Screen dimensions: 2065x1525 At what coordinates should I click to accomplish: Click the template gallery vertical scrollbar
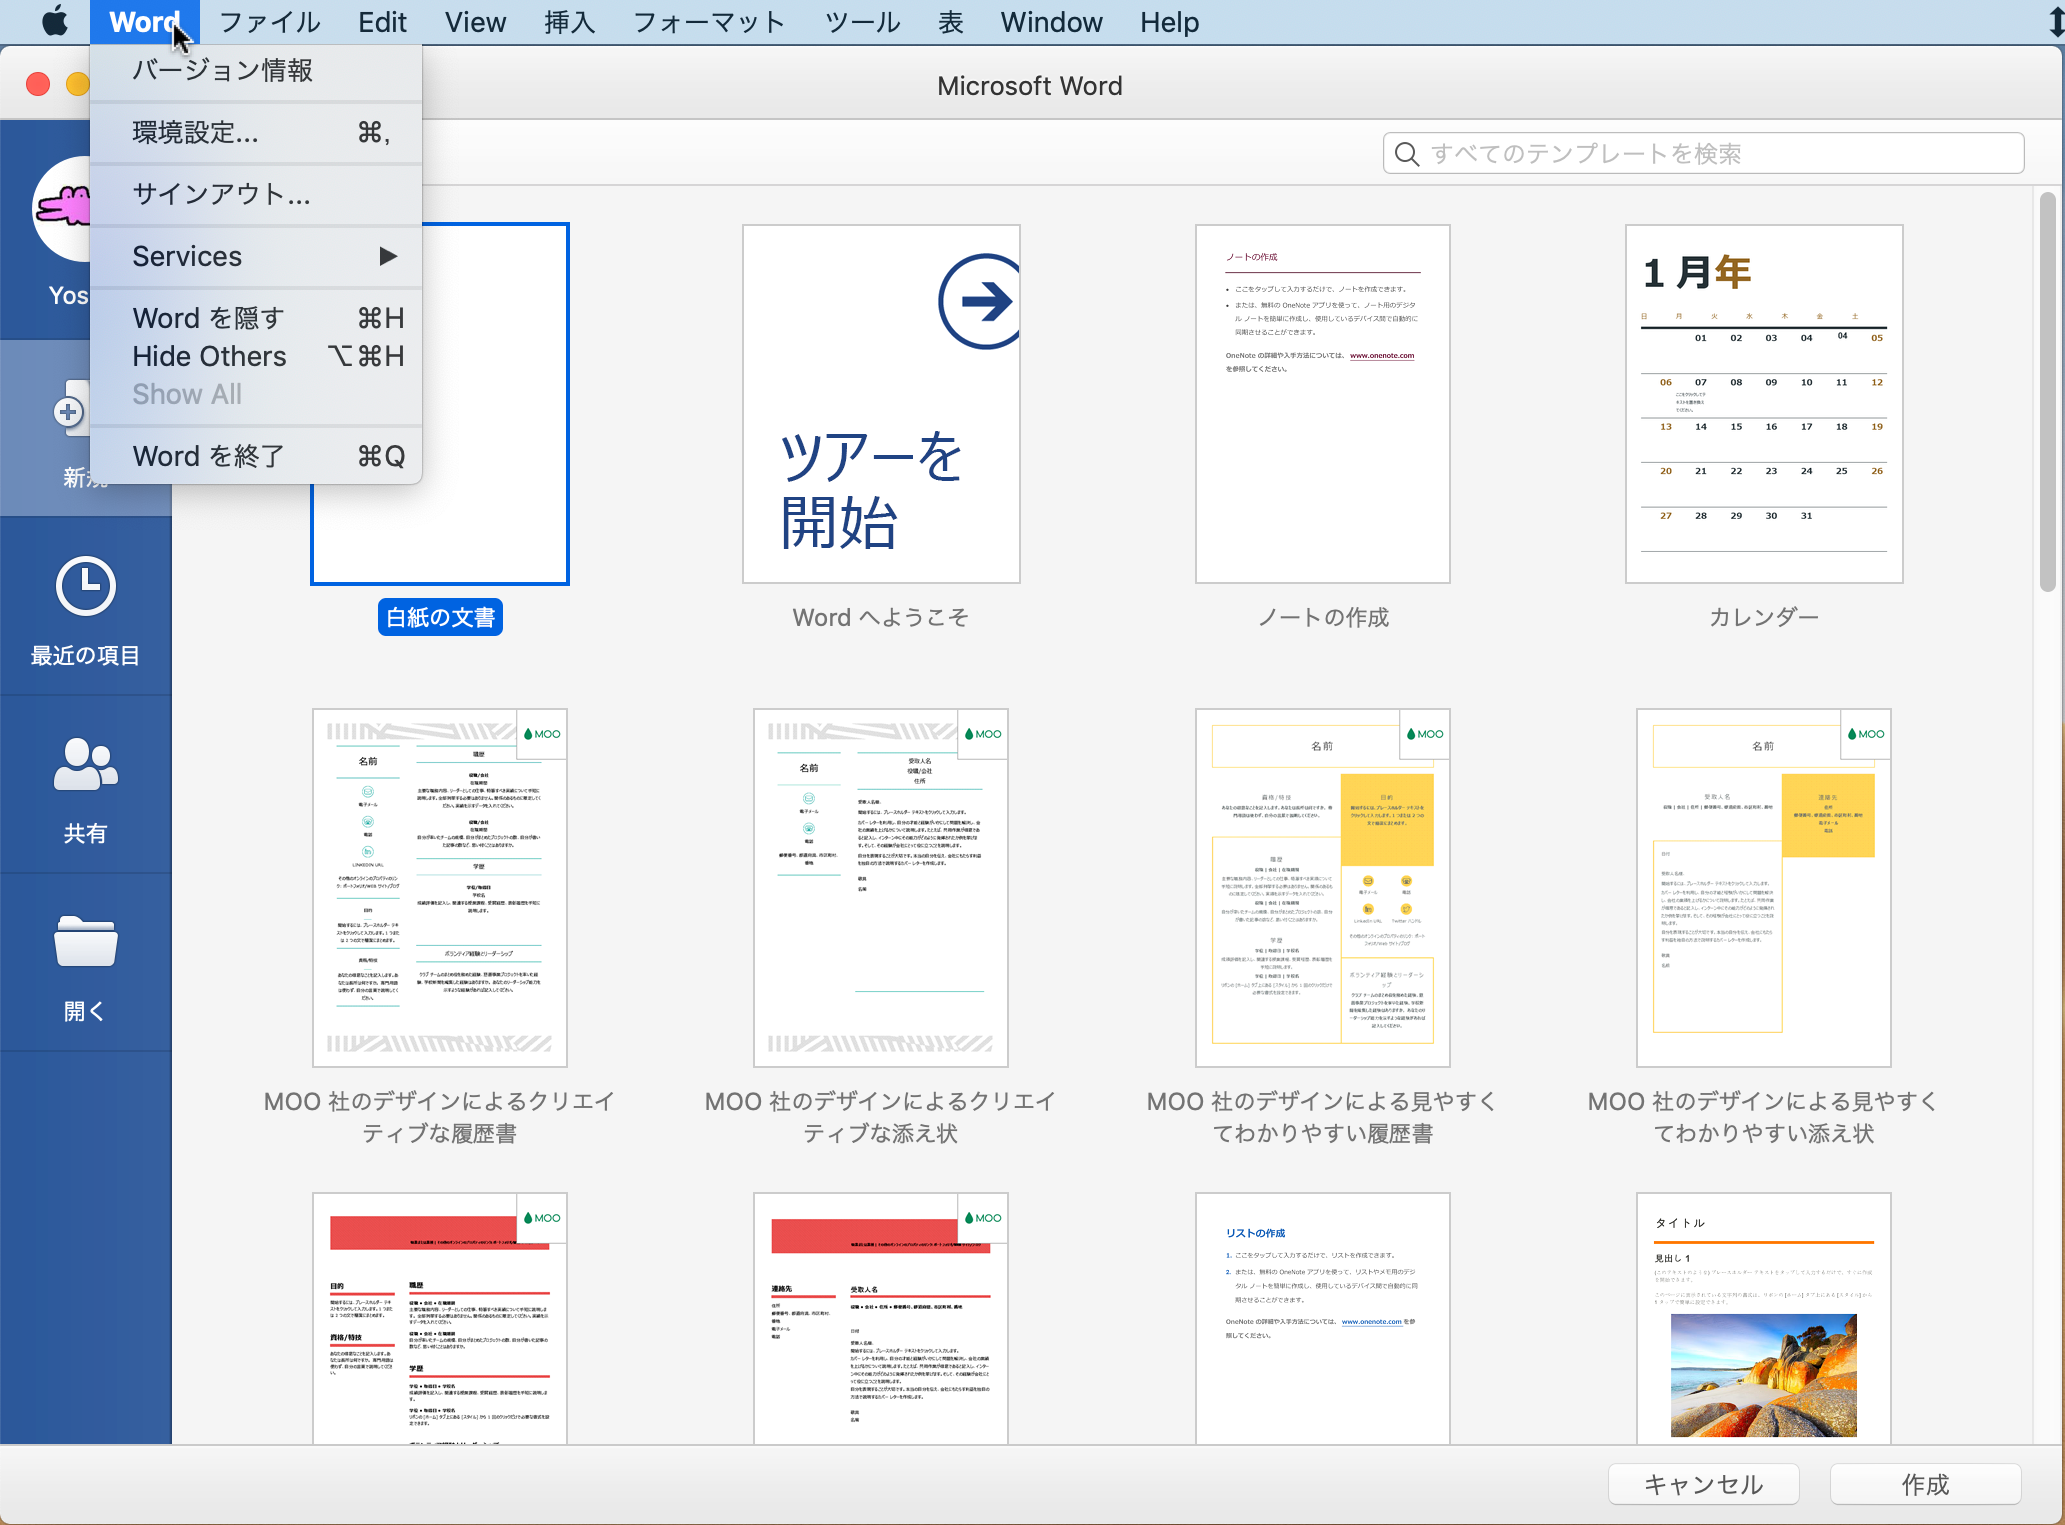[x=2048, y=392]
